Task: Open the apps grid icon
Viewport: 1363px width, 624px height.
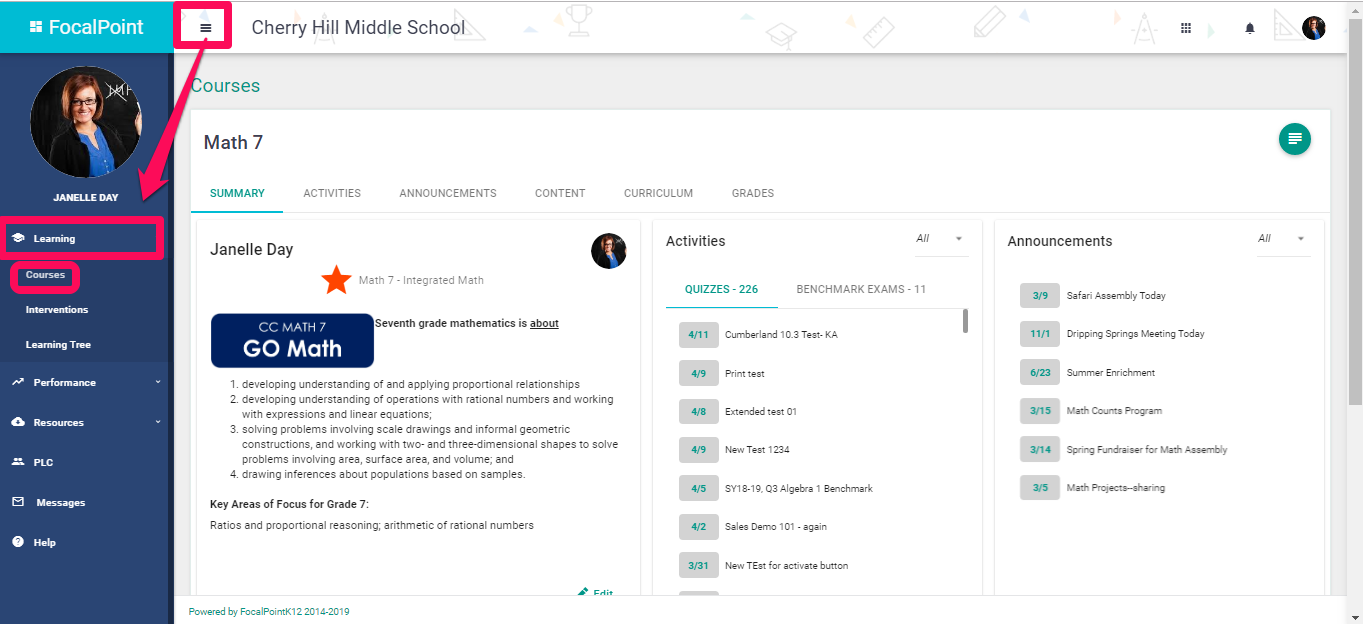Action: click(x=1186, y=28)
